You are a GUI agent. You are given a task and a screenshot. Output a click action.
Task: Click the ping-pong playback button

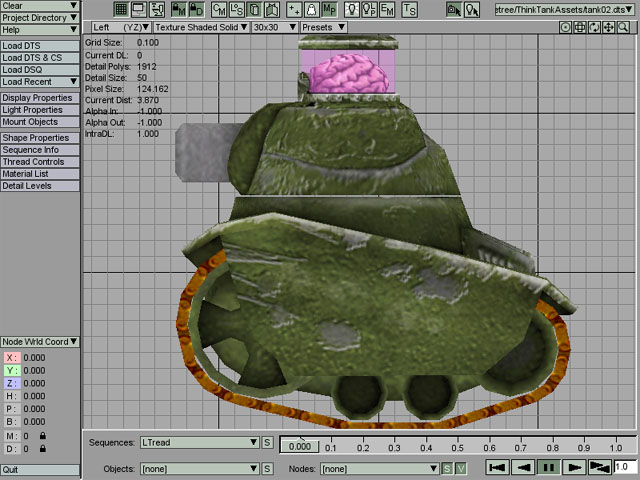(x=600, y=467)
